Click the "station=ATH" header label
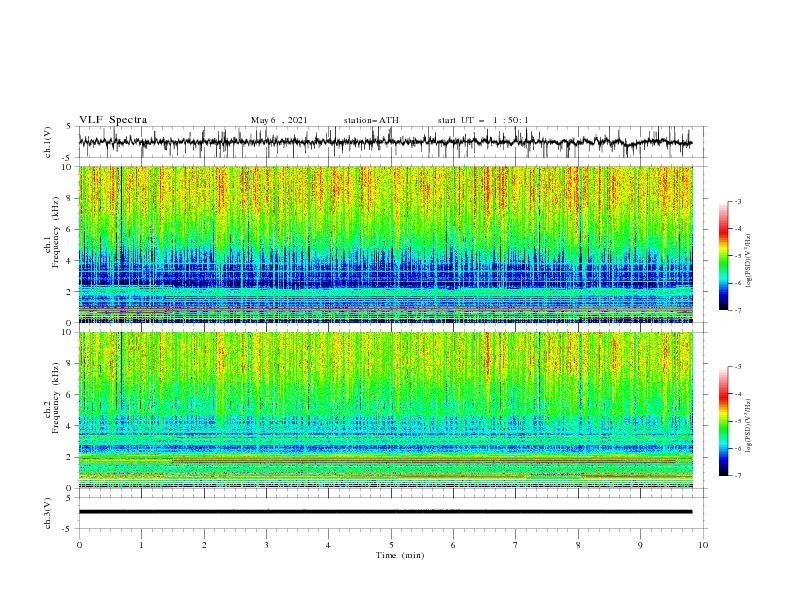 pos(371,120)
